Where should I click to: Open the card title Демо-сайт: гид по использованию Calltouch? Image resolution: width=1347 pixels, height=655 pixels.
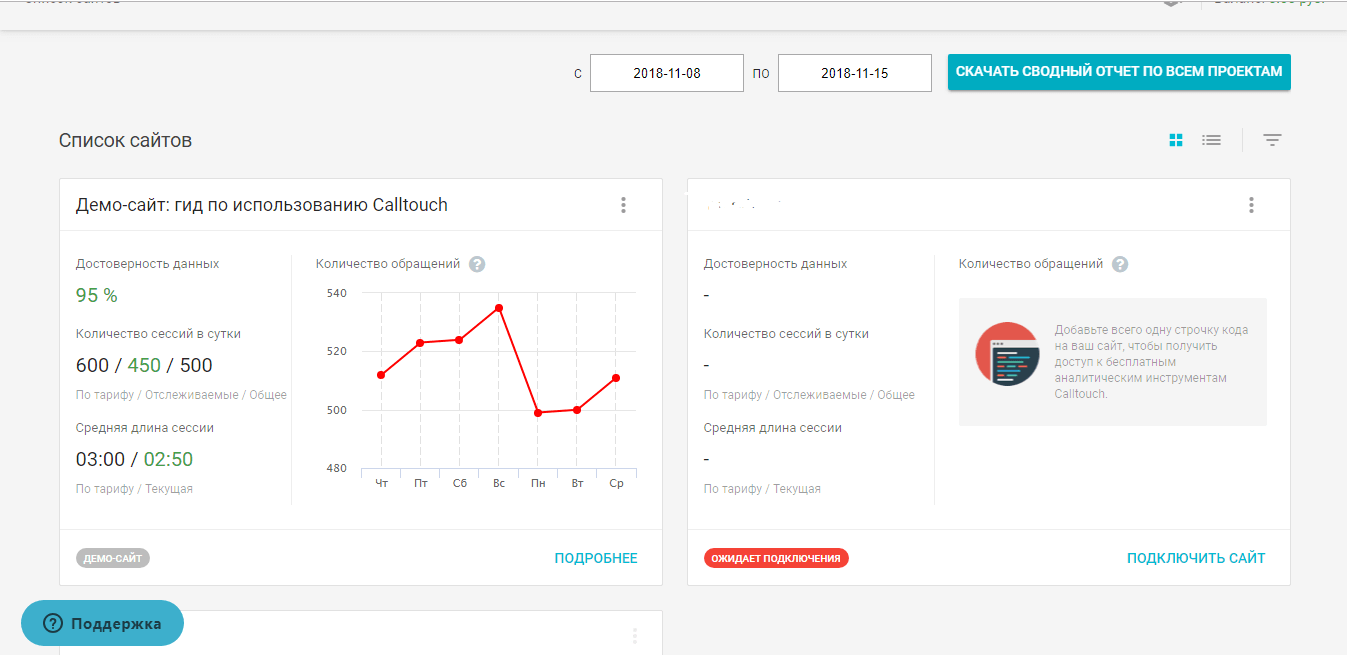[x=262, y=205]
